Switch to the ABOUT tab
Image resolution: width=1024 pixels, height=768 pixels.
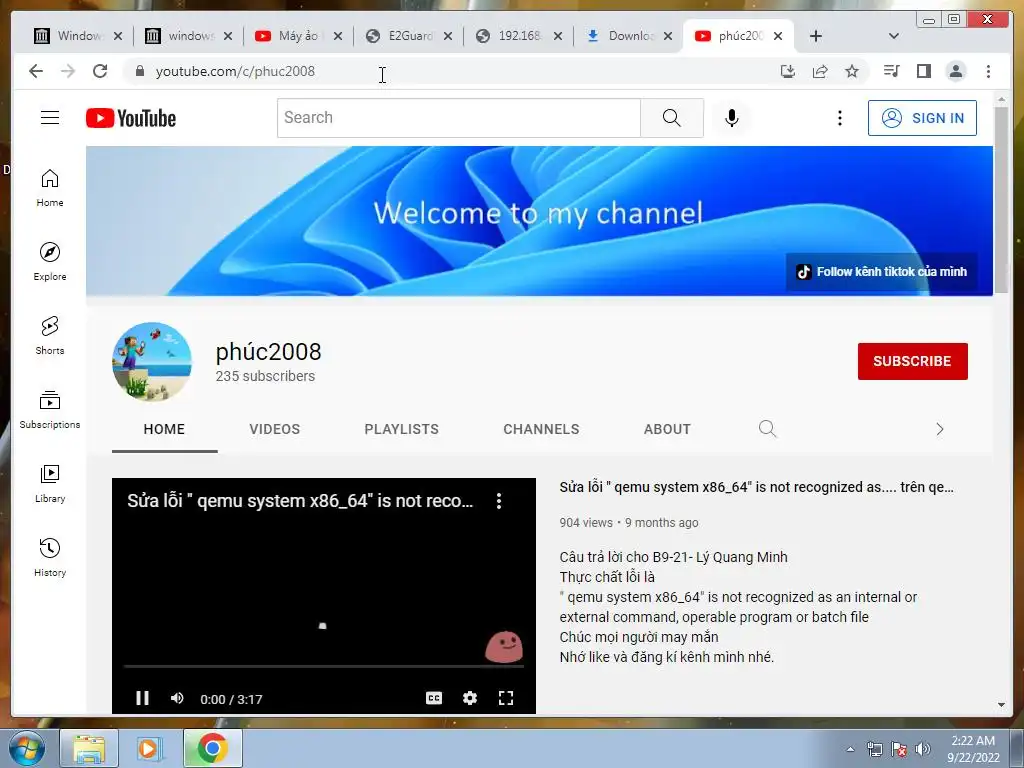coord(667,429)
